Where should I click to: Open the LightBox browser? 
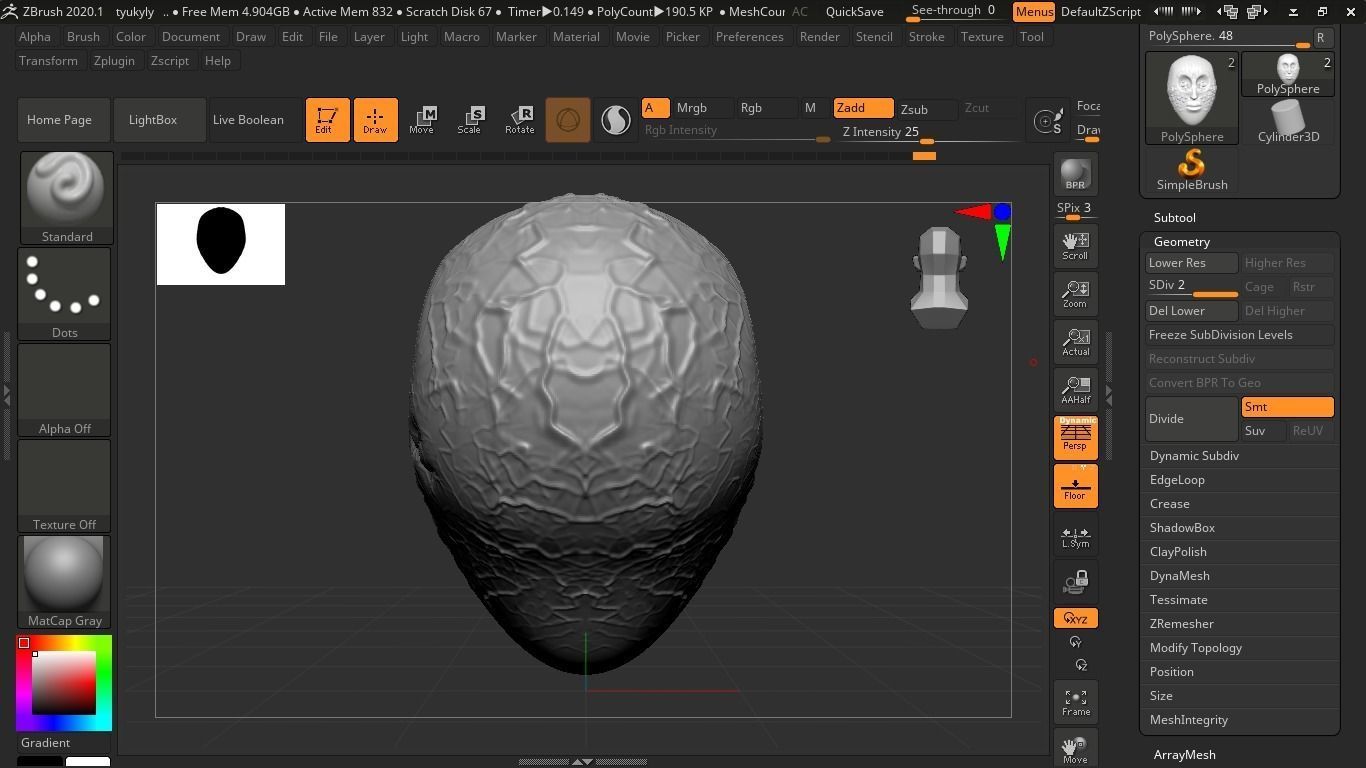[x=160, y=120]
